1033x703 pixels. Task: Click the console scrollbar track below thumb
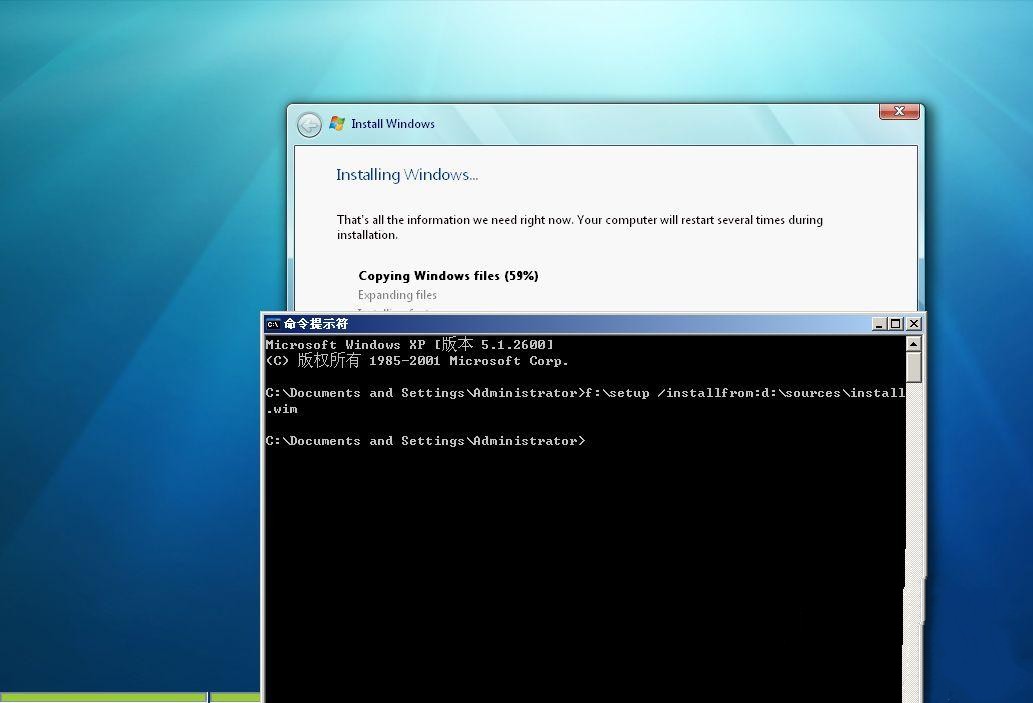click(x=913, y=480)
